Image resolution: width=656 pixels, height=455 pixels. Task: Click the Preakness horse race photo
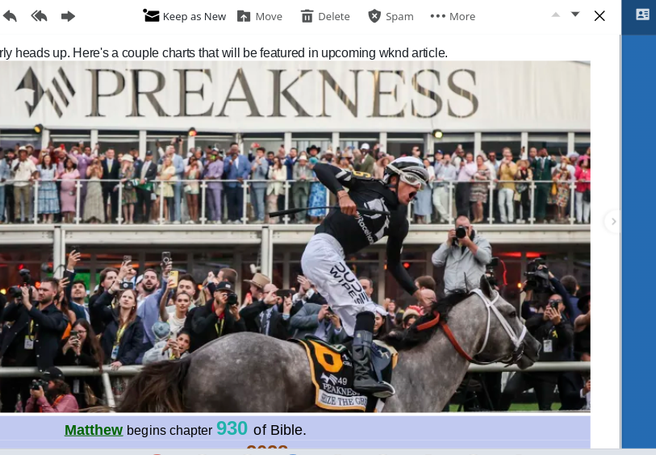click(x=295, y=237)
